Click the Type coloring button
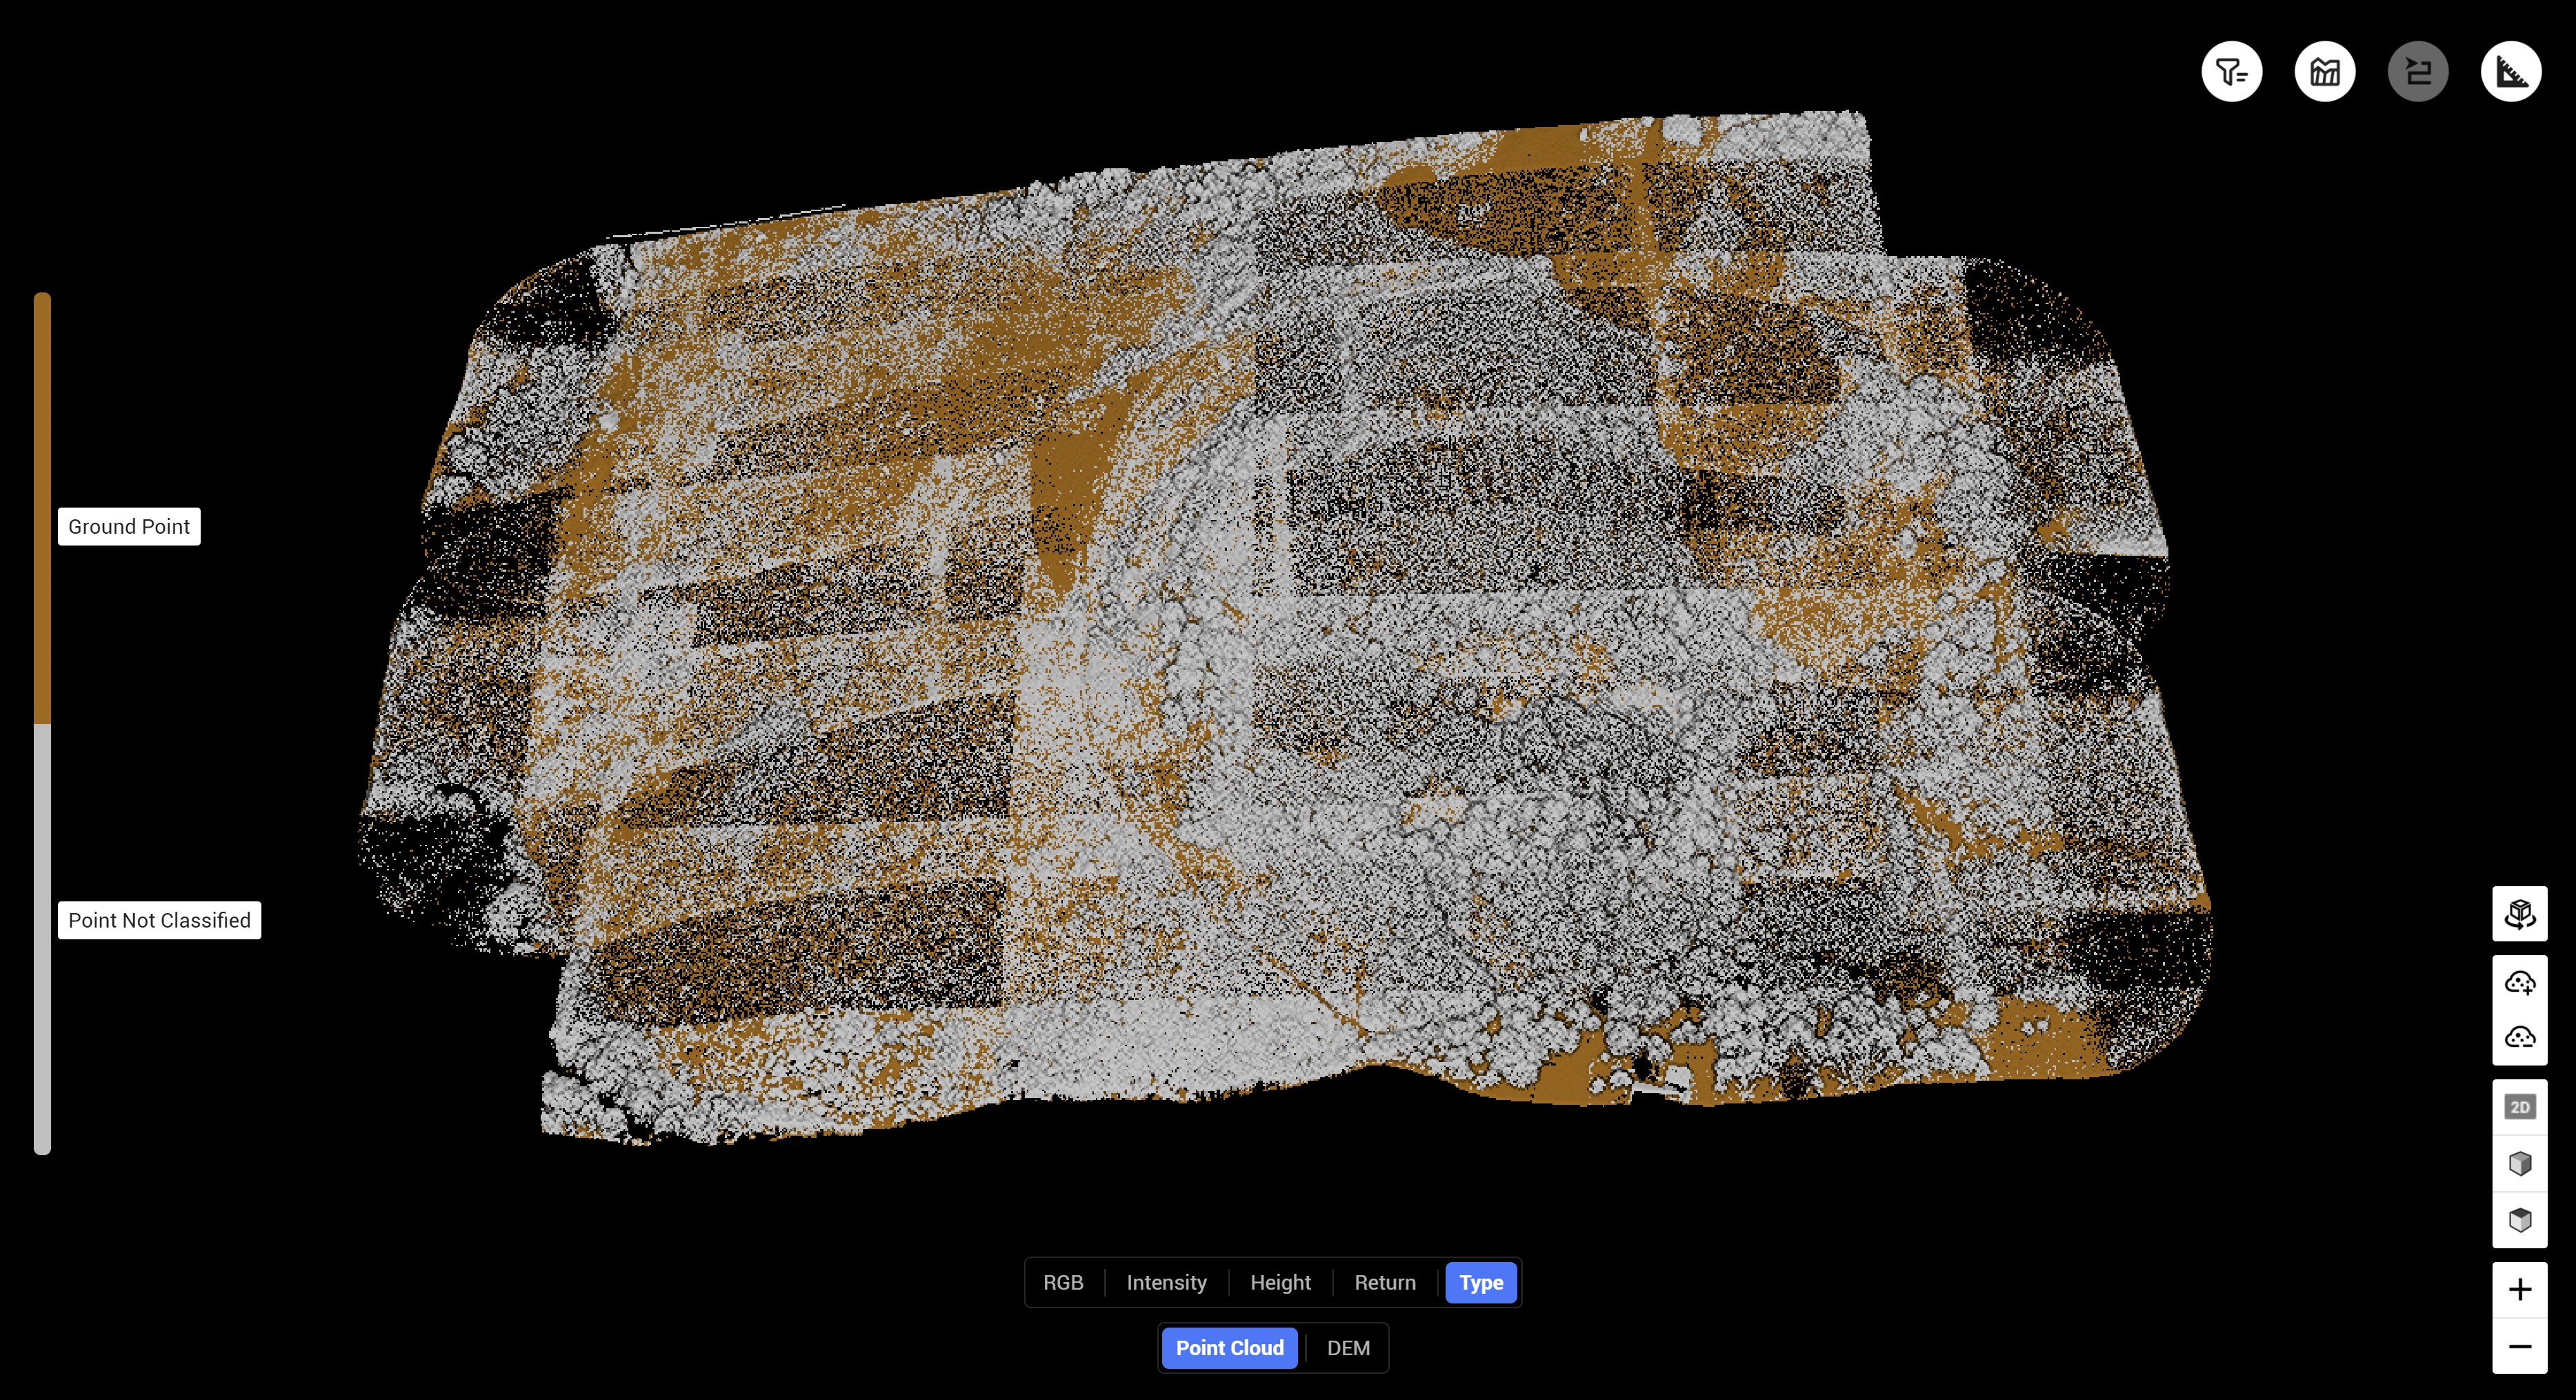Screen dimensions: 2576x1400 [x=1481, y=1282]
